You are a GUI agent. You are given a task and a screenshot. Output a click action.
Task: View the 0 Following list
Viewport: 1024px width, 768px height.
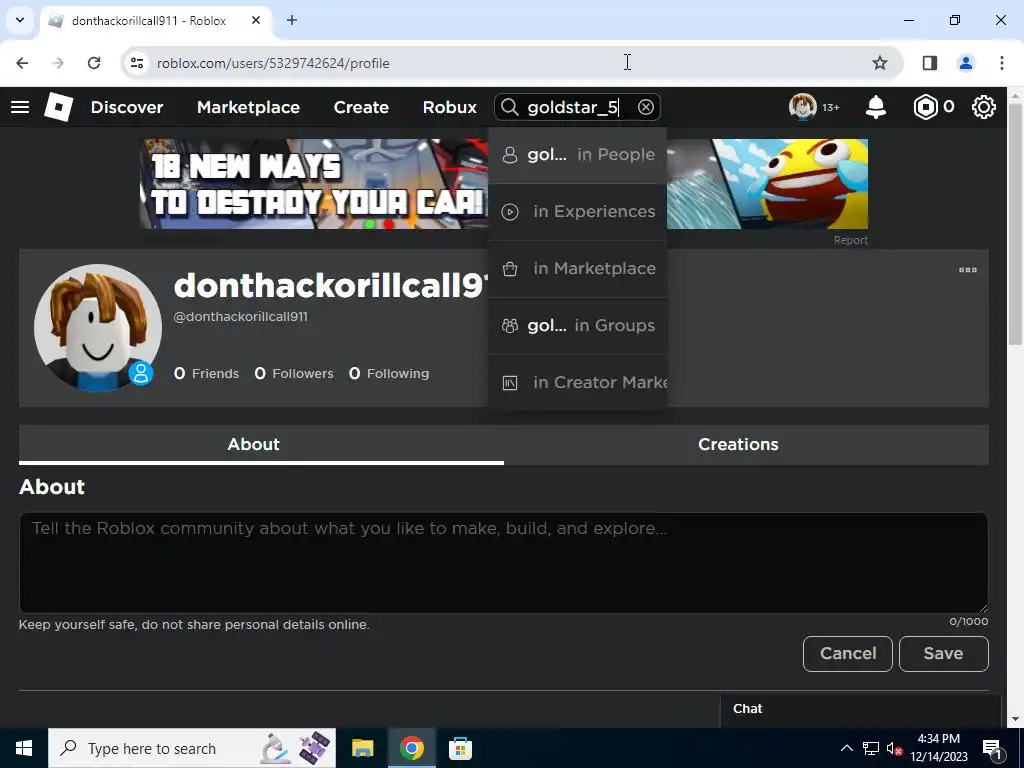pos(389,374)
